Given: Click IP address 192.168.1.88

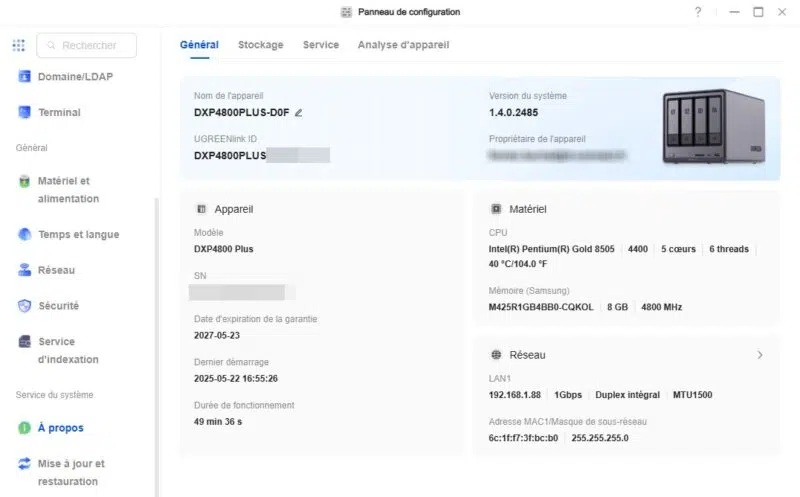Looking at the screenshot, I should click(x=514, y=395).
